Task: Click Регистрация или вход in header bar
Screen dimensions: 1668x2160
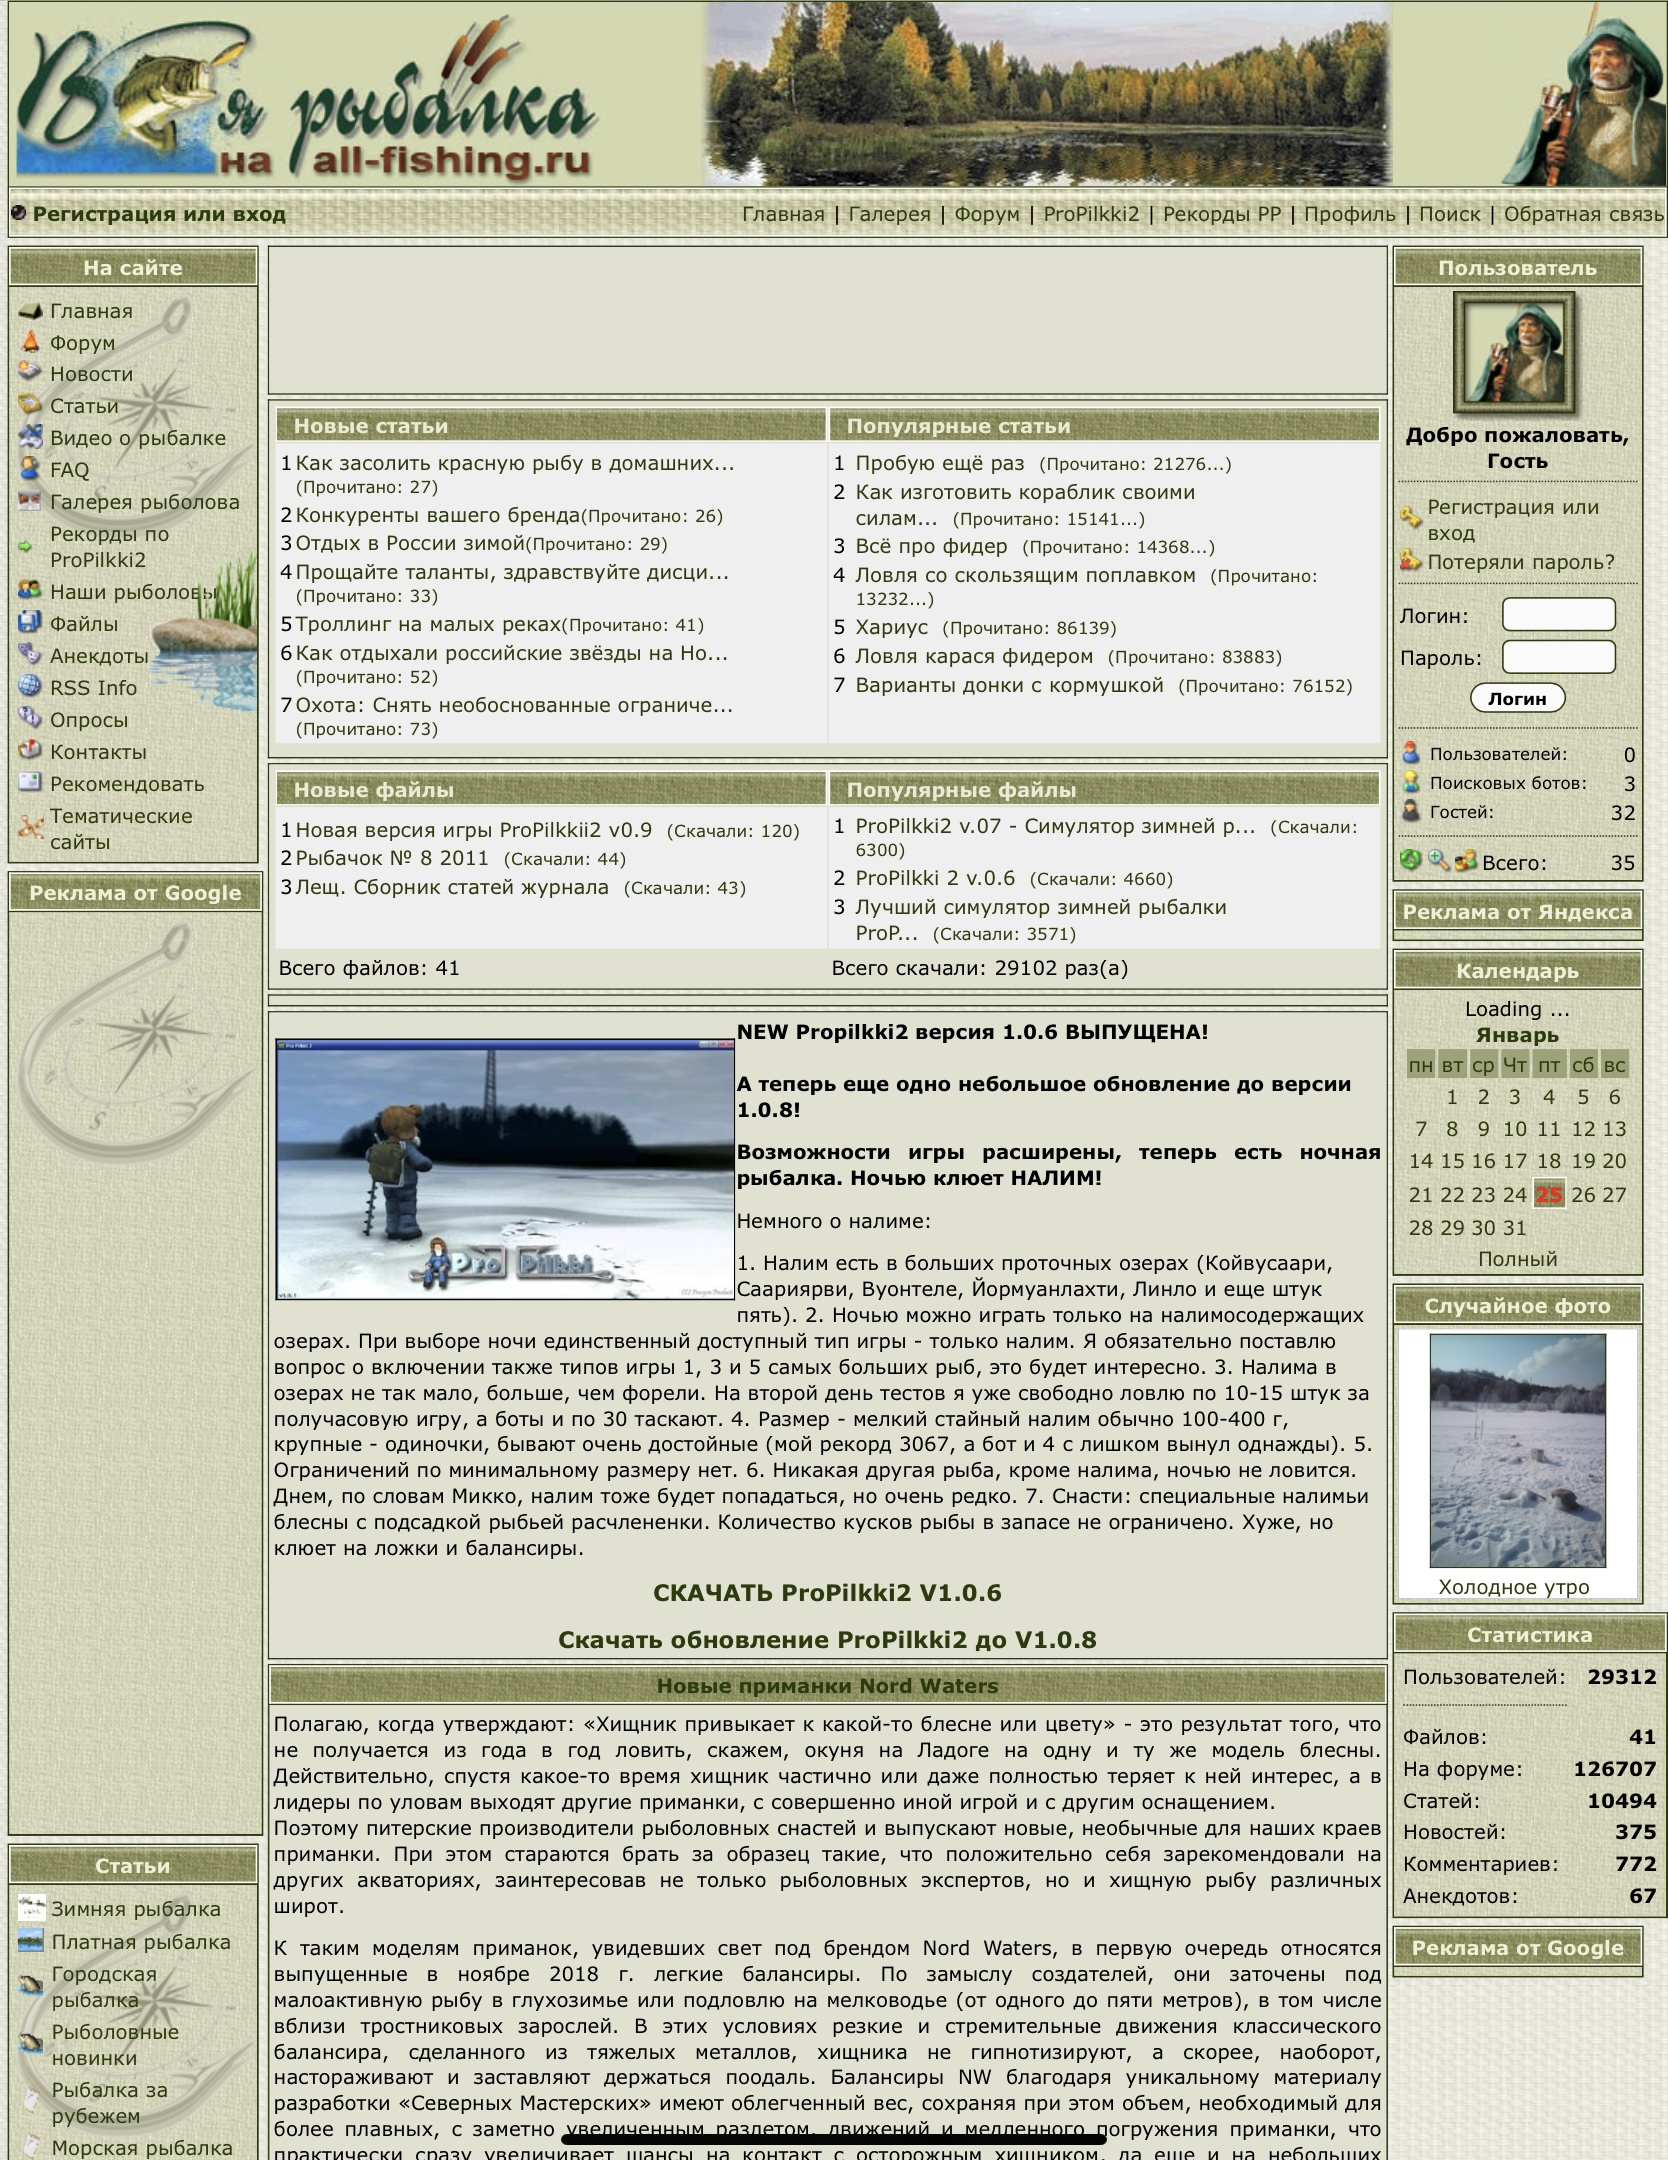Action: [159, 214]
